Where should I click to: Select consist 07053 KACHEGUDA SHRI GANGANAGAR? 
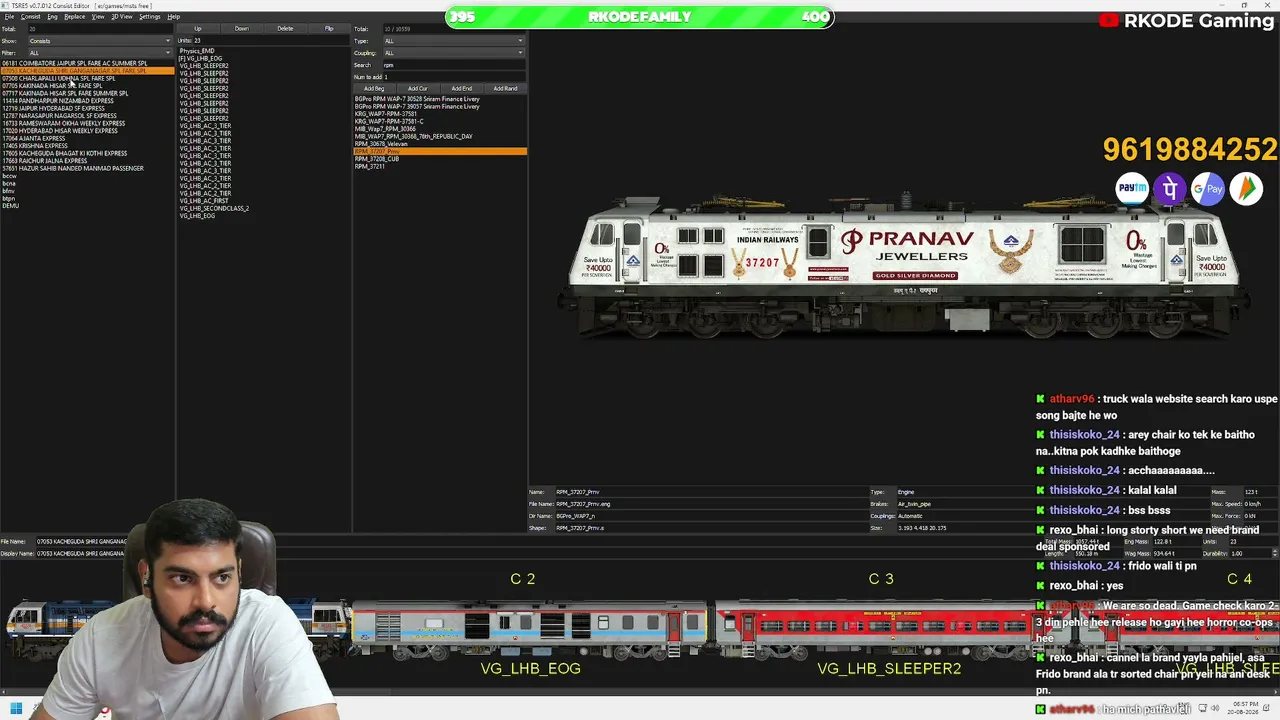tap(87, 71)
